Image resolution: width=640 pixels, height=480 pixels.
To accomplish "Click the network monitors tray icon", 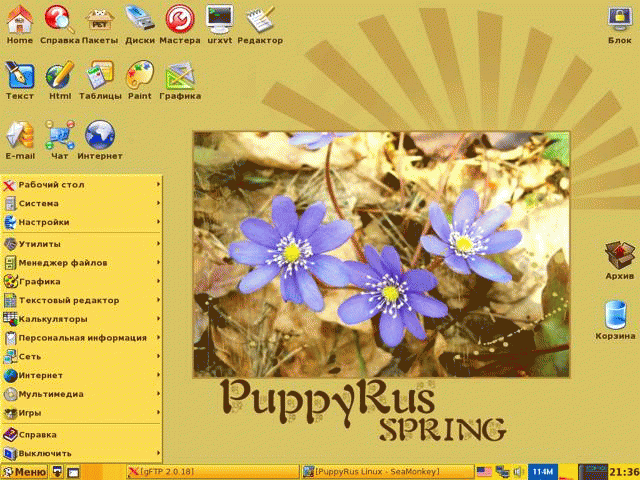I will tap(502, 472).
